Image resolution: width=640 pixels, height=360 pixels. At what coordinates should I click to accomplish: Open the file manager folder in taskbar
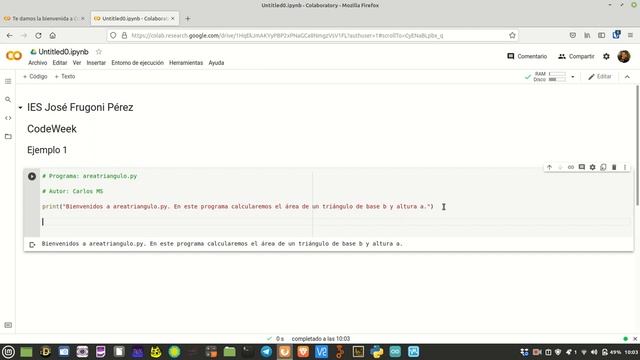[x=229, y=352]
